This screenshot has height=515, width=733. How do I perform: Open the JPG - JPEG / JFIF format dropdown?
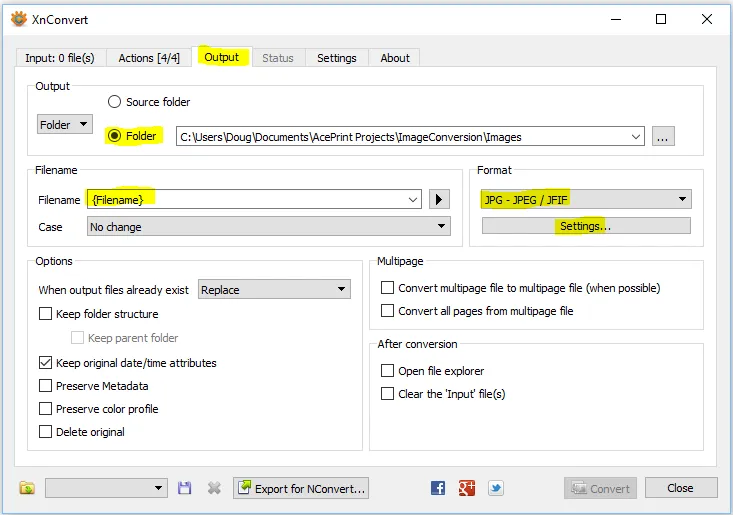tap(586, 200)
